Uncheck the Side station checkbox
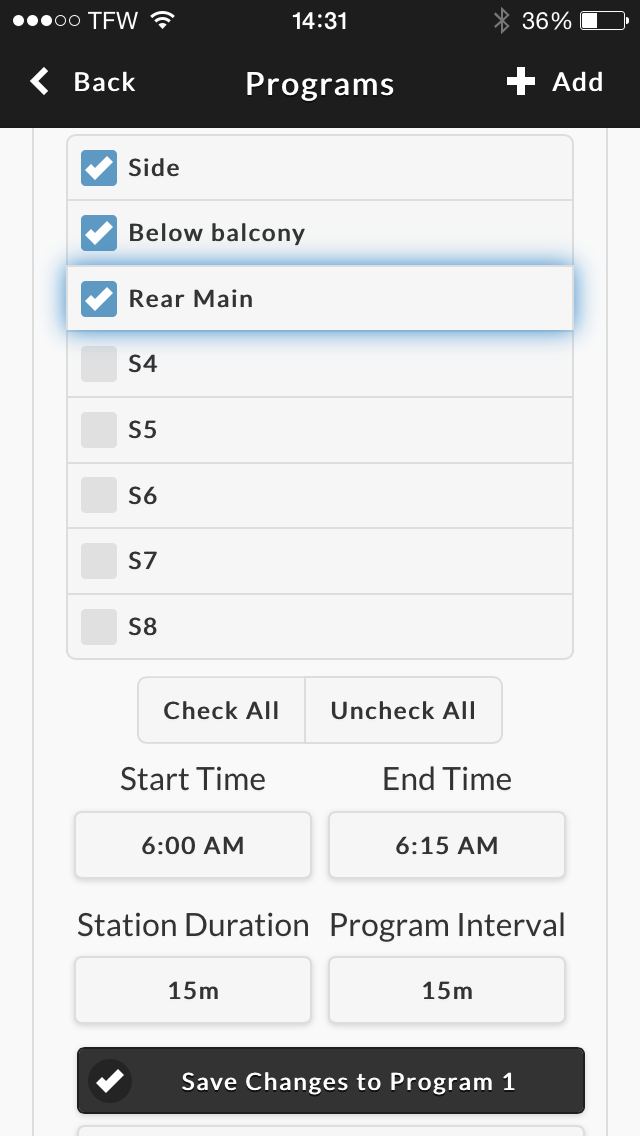Image resolution: width=640 pixels, height=1136 pixels. pos(99,168)
